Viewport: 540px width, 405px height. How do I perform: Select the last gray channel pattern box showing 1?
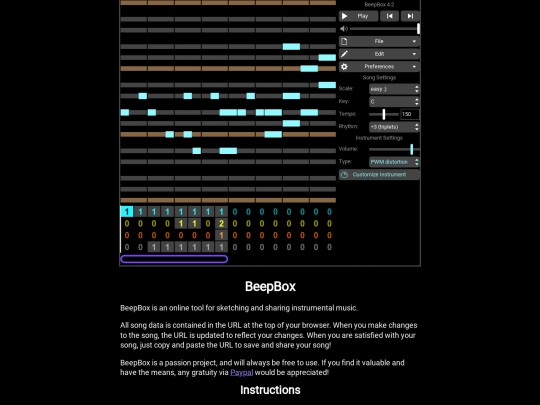[221, 247]
